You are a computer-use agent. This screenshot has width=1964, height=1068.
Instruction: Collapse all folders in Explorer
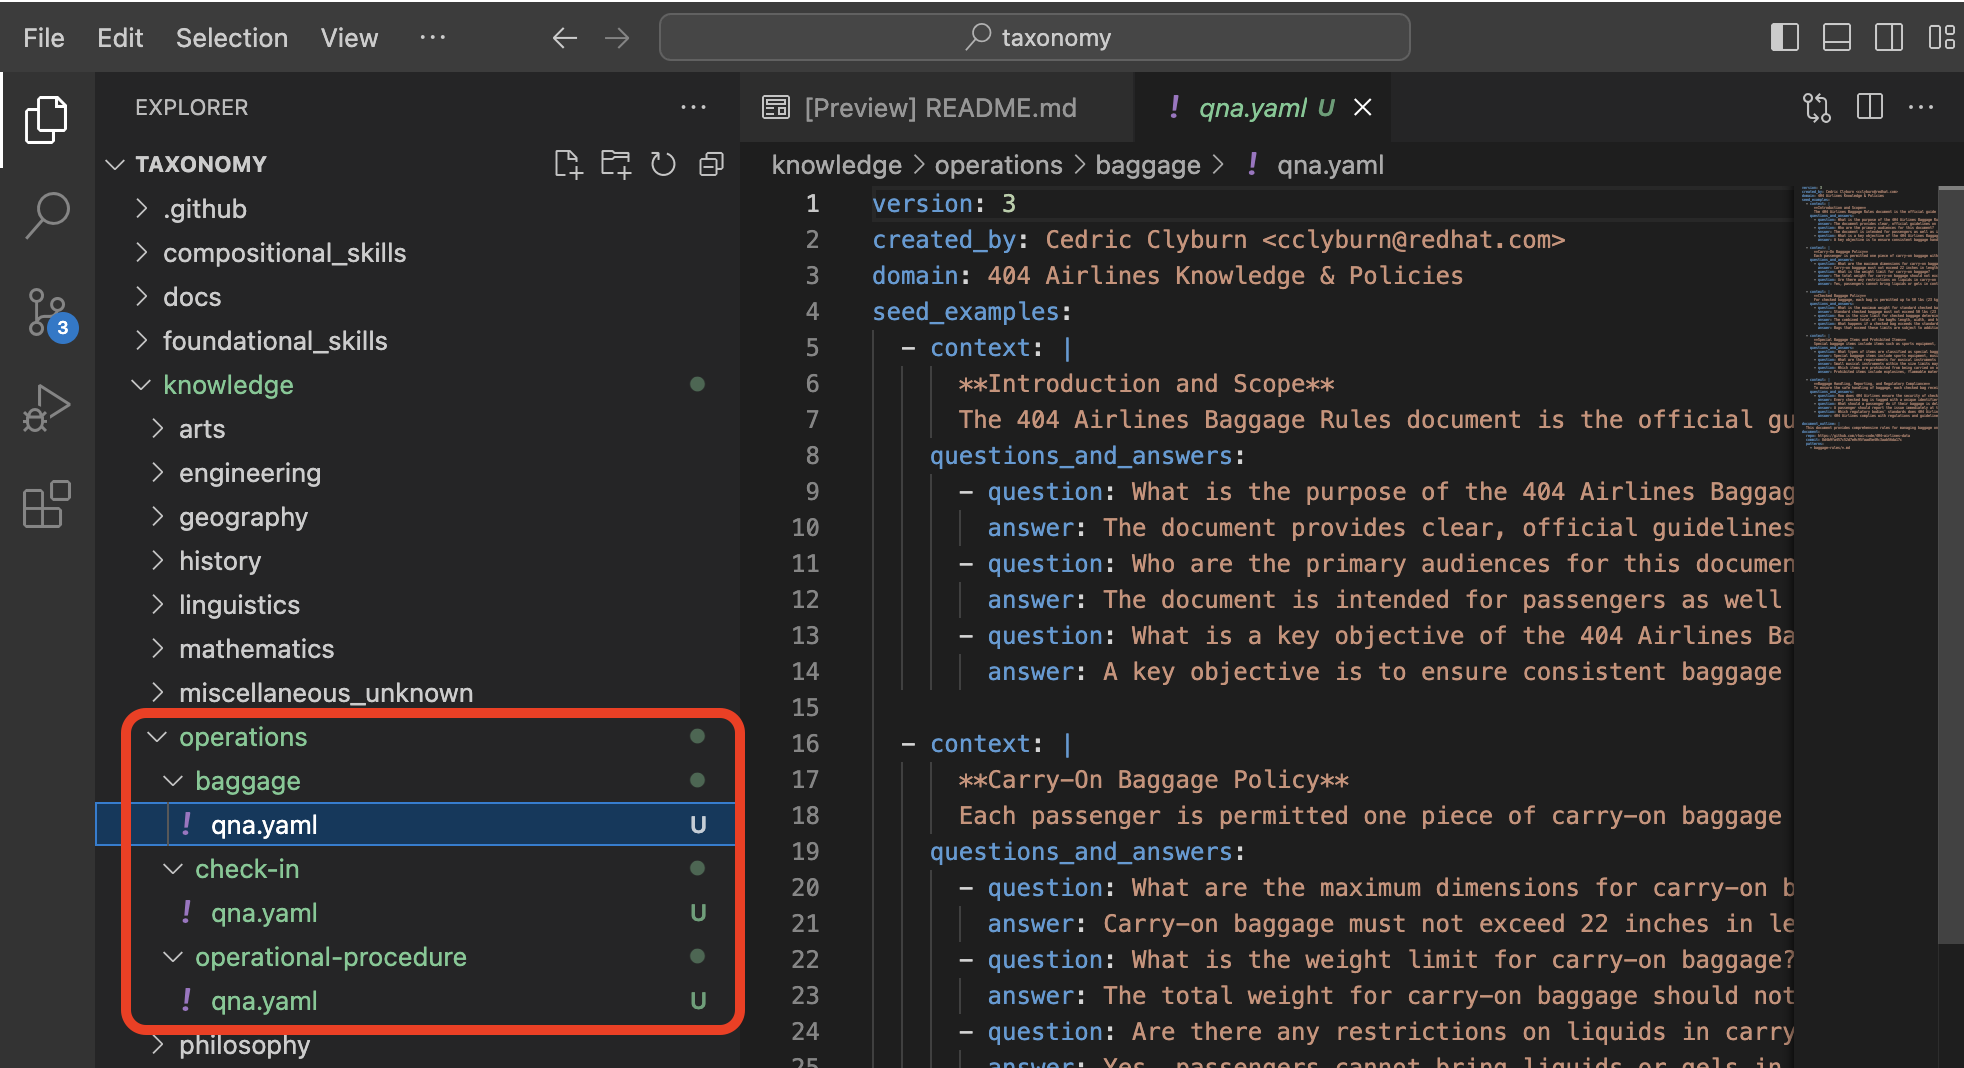(711, 164)
